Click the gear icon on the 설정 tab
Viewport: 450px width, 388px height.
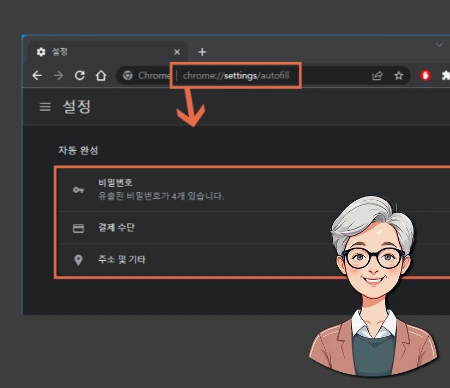pyautogui.click(x=41, y=52)
